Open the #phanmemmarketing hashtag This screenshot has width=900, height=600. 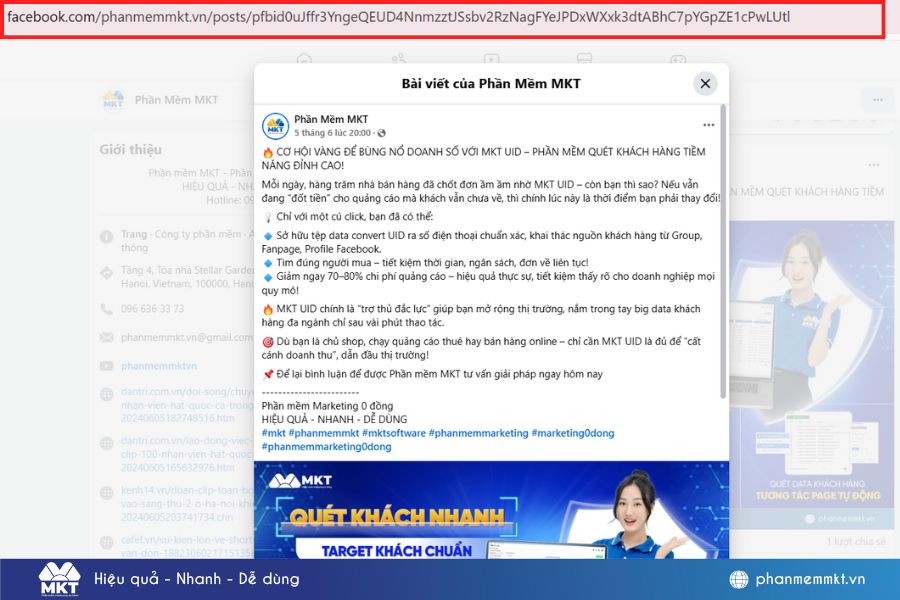[478, 433]
